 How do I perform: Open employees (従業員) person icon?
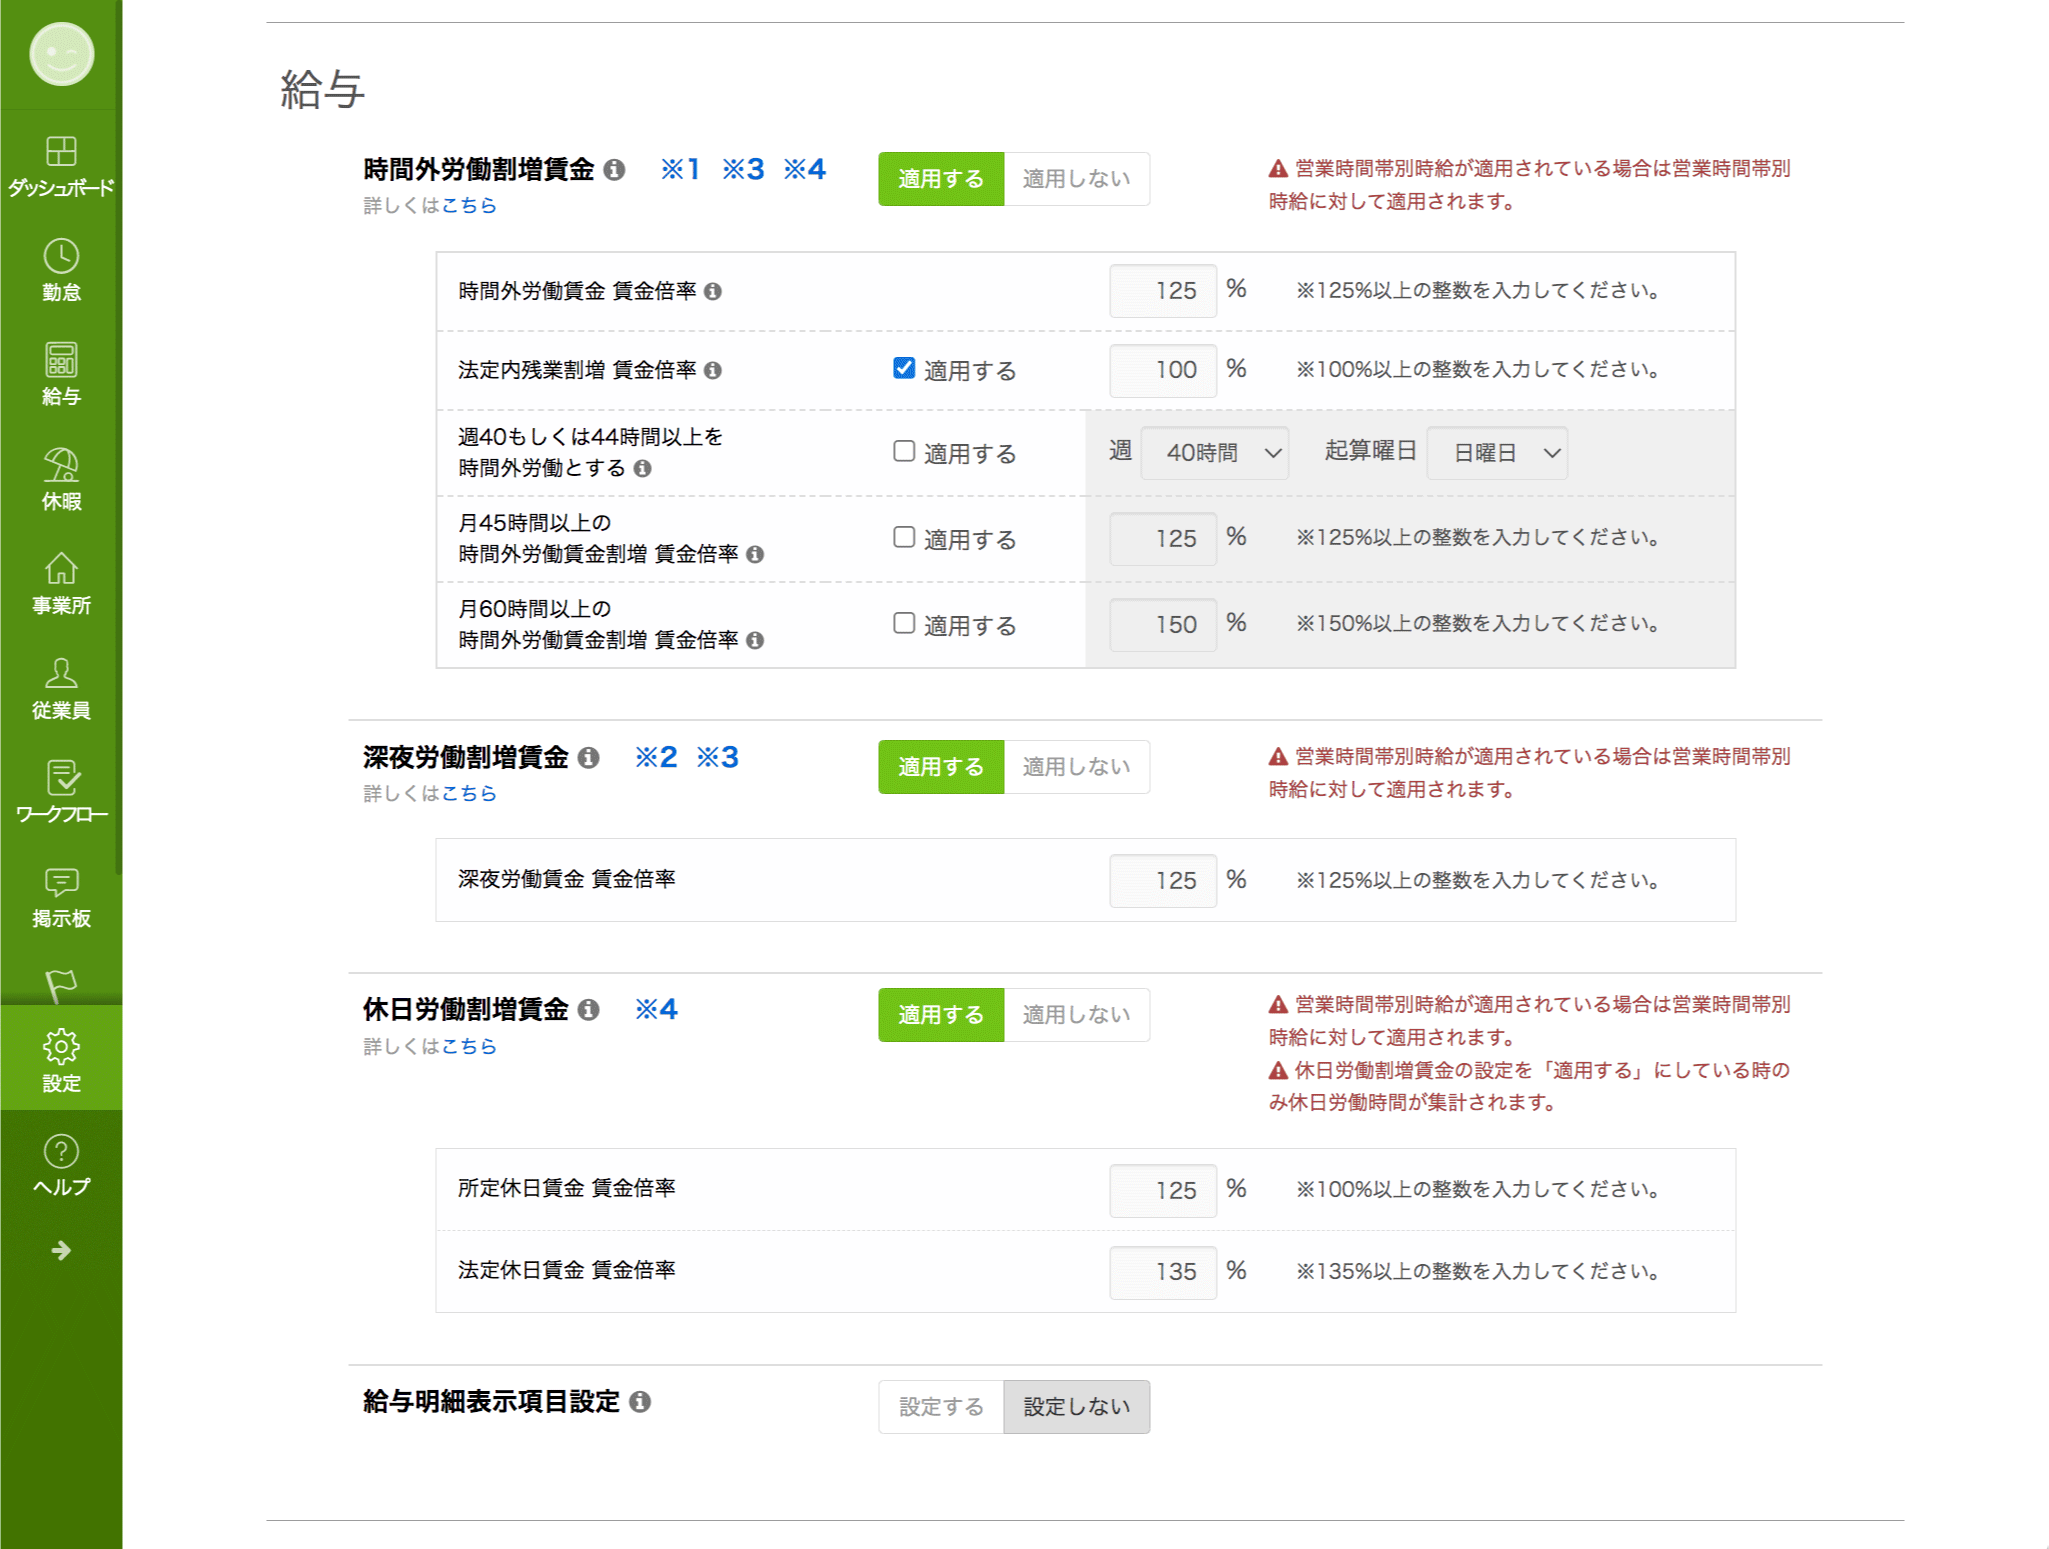point(61,675)
